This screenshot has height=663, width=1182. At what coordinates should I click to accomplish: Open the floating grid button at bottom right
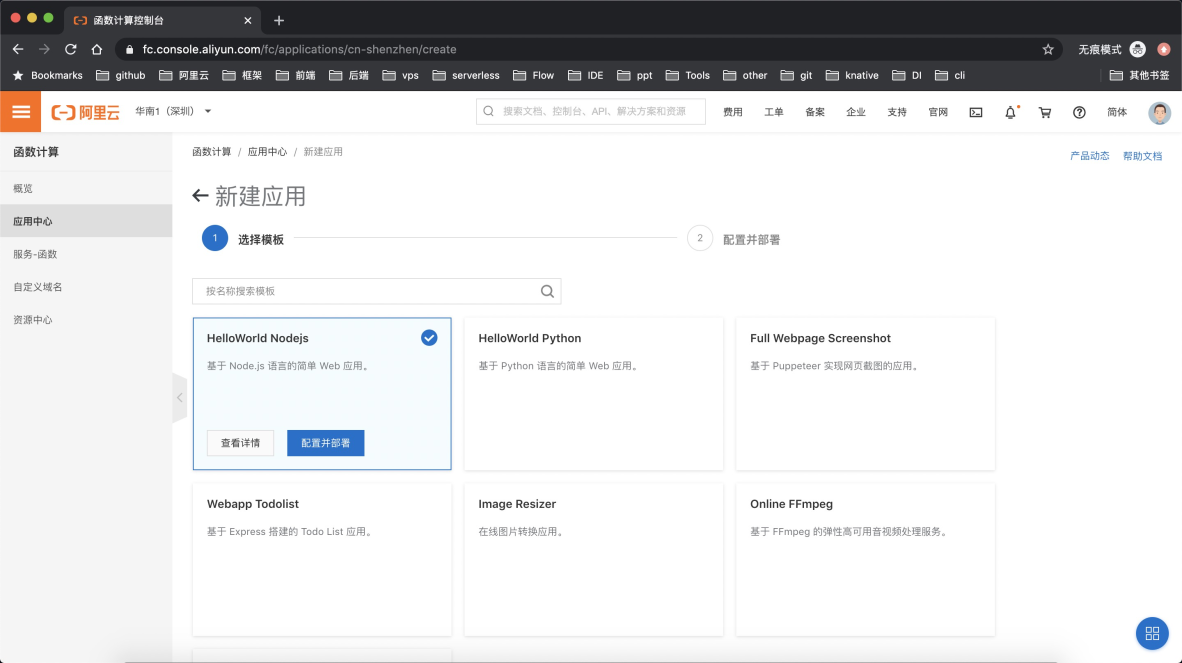(x=1152, y=633)
